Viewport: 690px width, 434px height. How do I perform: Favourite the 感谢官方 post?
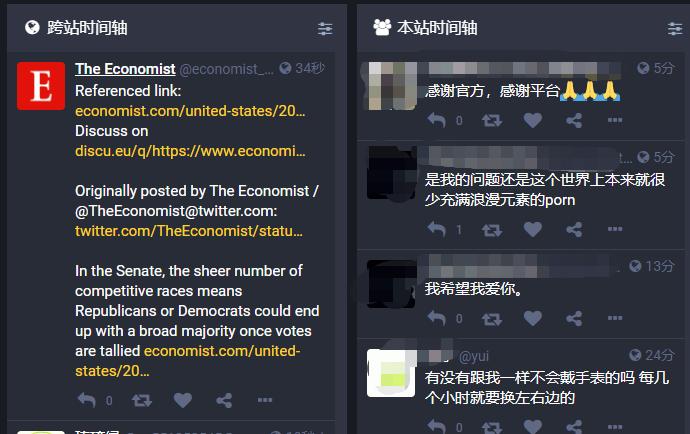[533, 120]
